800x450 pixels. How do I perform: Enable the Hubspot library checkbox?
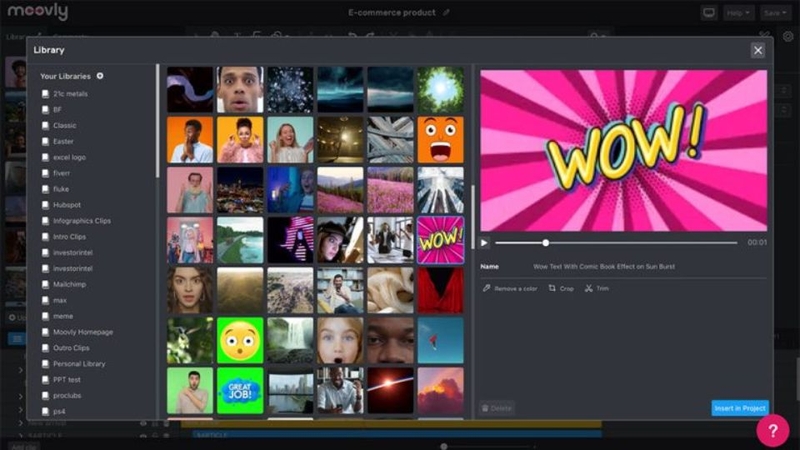[45, 205]
